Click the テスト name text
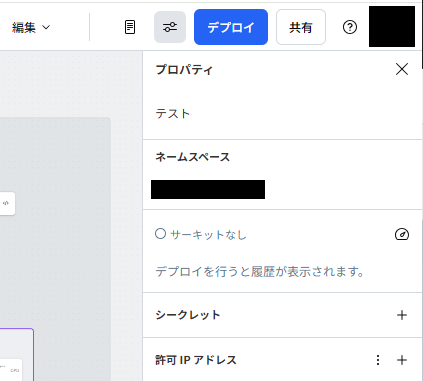Image resolution: width=423 pixels, height=381 pixels. click(x=173, y=114)
